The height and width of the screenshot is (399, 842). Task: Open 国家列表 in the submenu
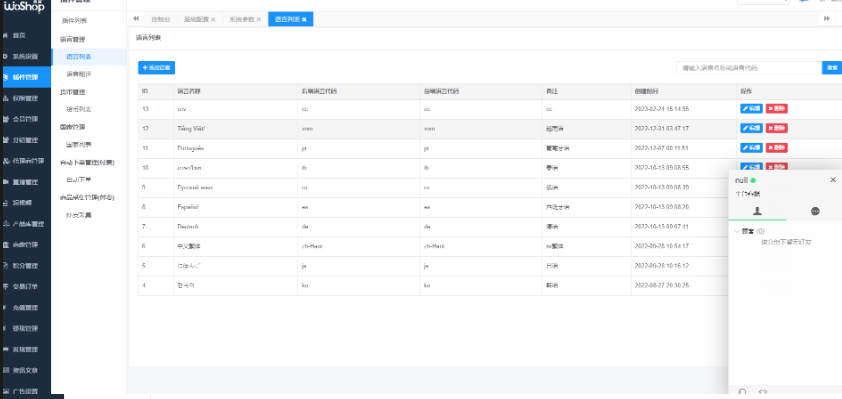point(78,145)
